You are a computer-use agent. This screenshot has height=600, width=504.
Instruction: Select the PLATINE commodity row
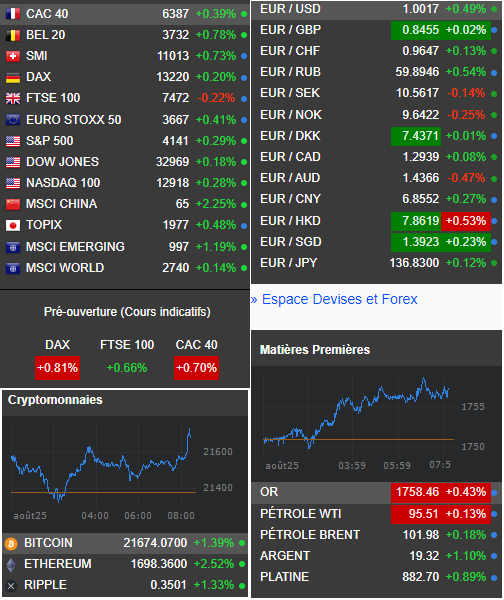point(376,577)
